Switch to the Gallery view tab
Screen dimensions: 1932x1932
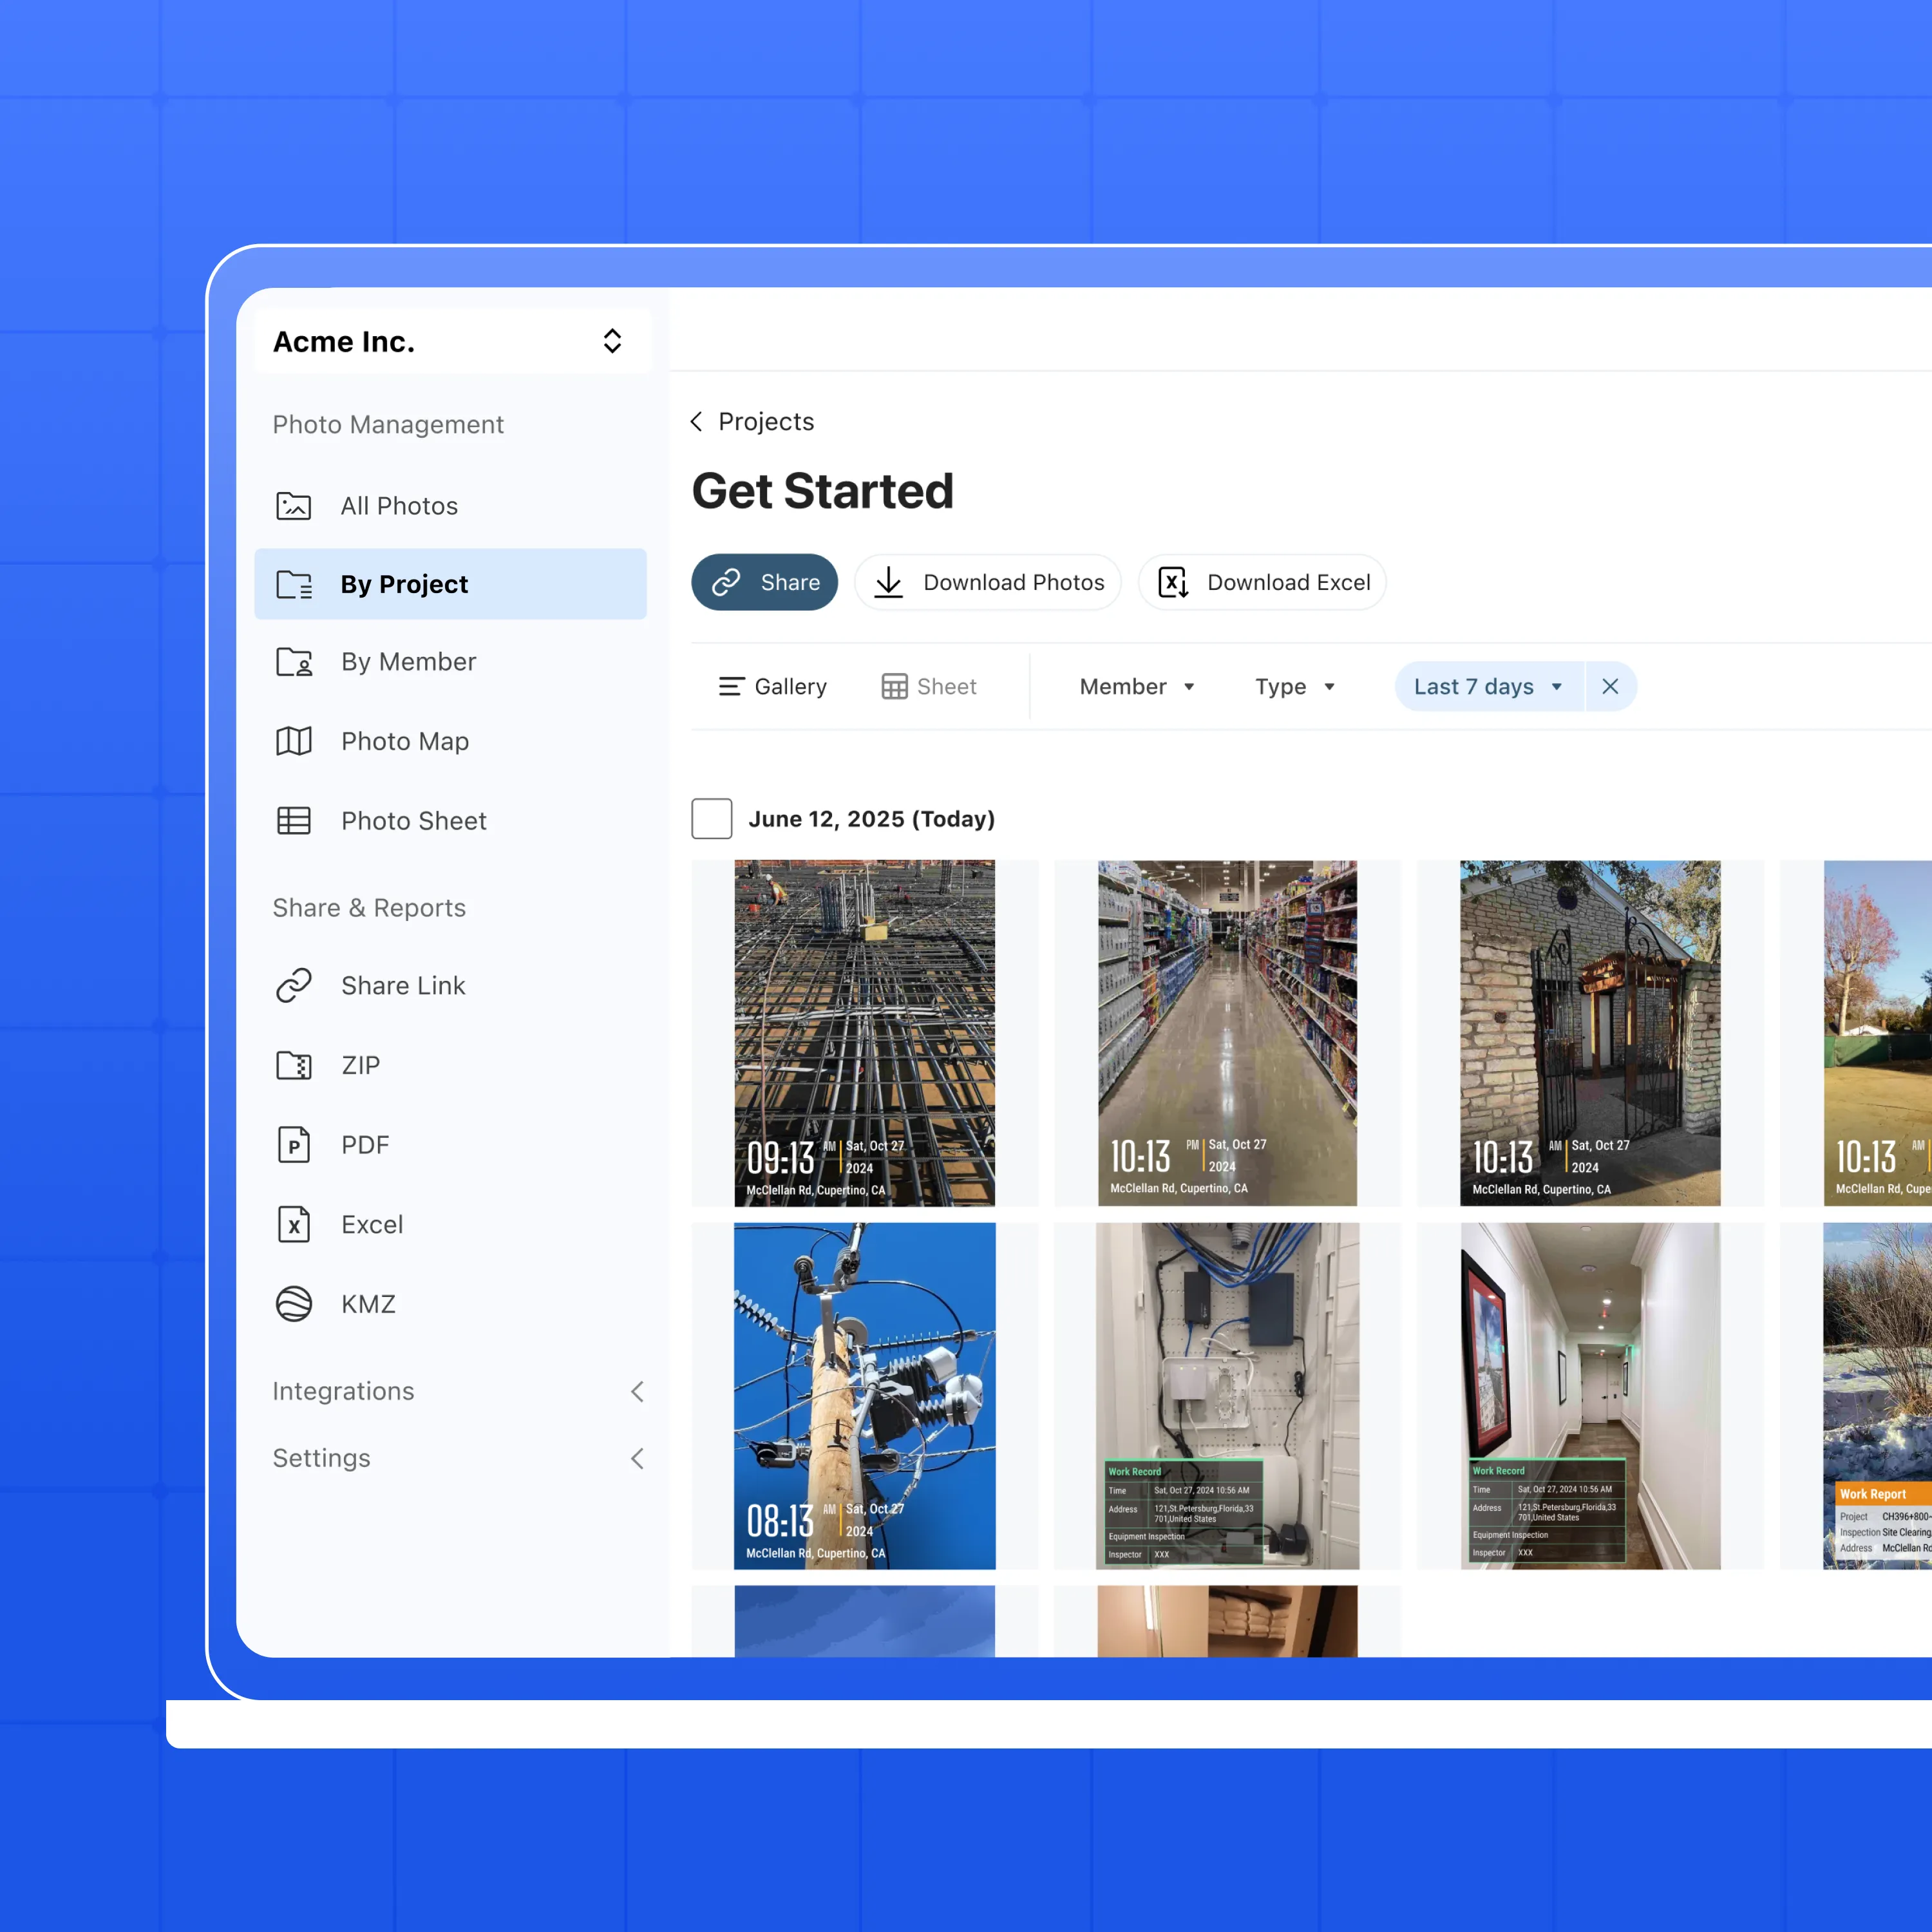coord(772,687)
